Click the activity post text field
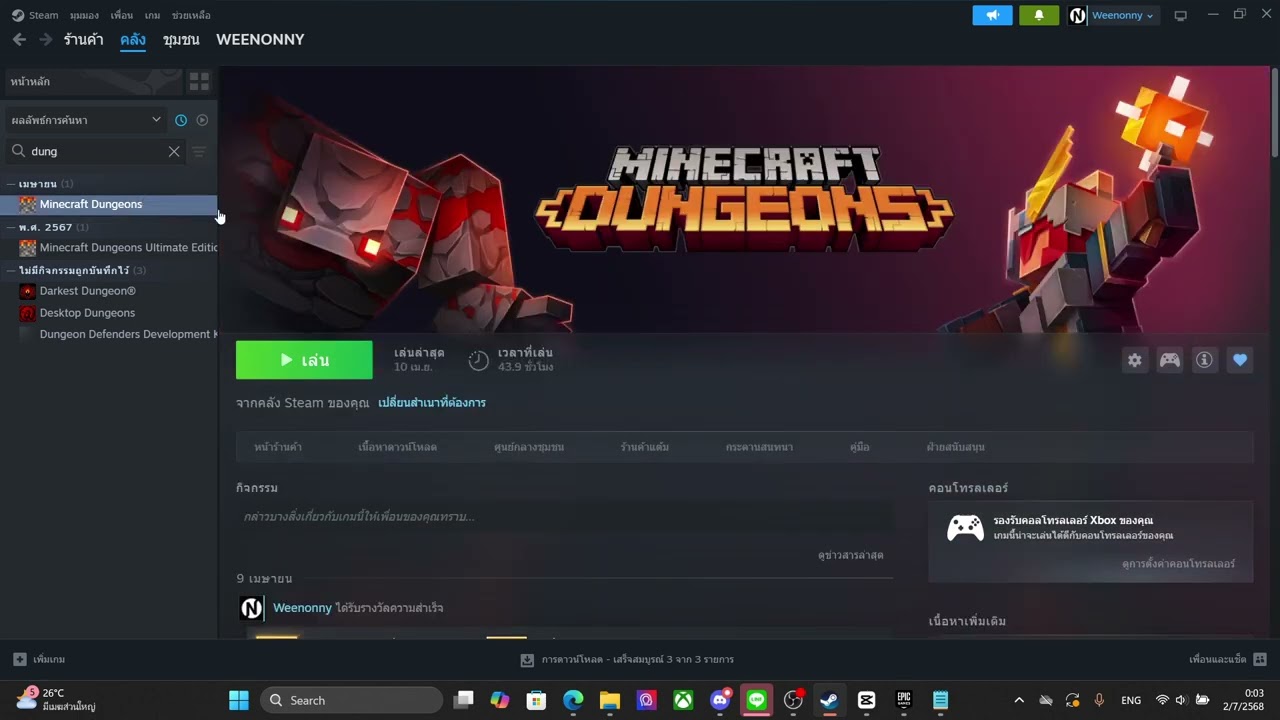The image size is (1280, 720). click(564, 517)
